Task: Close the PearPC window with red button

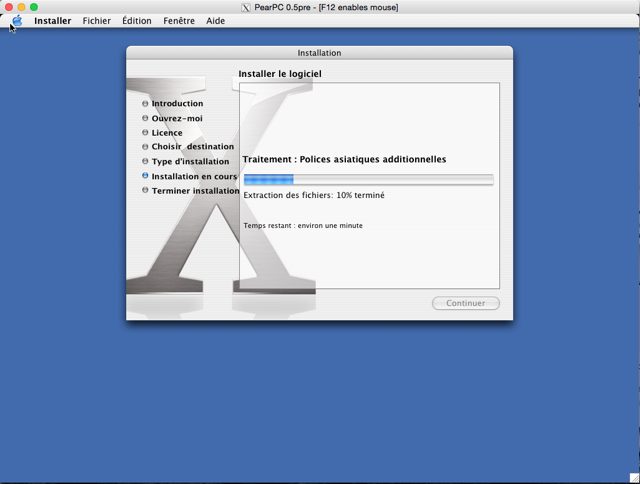Action: click(x=9, y=7)
